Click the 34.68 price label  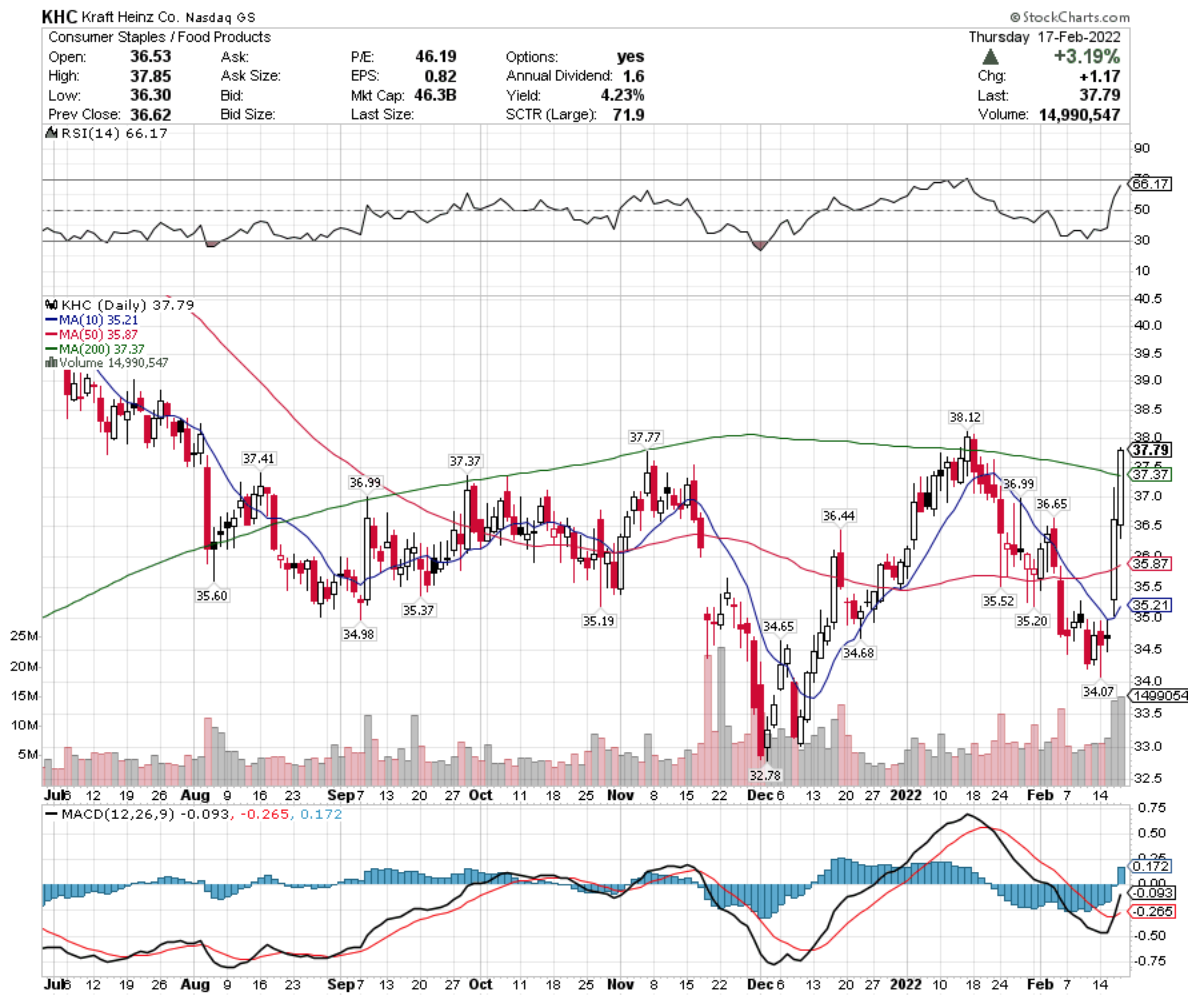point(858,653)
